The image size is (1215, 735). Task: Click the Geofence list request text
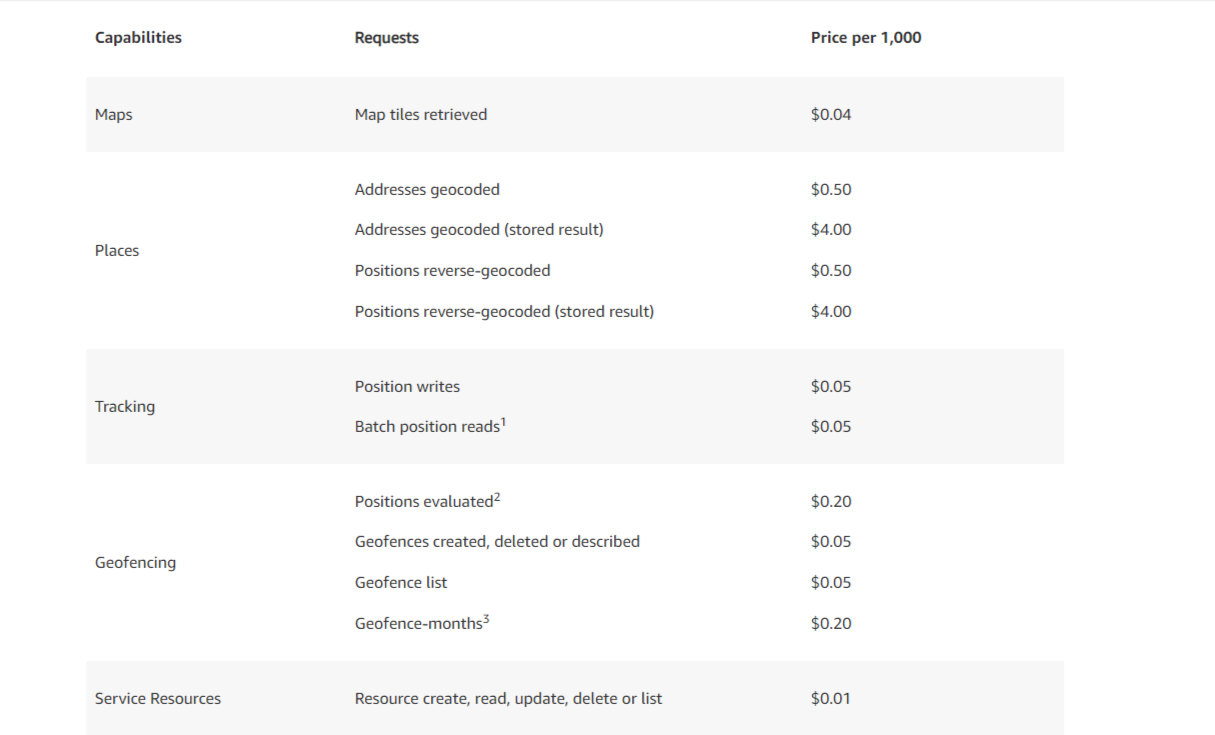[401, 583]
